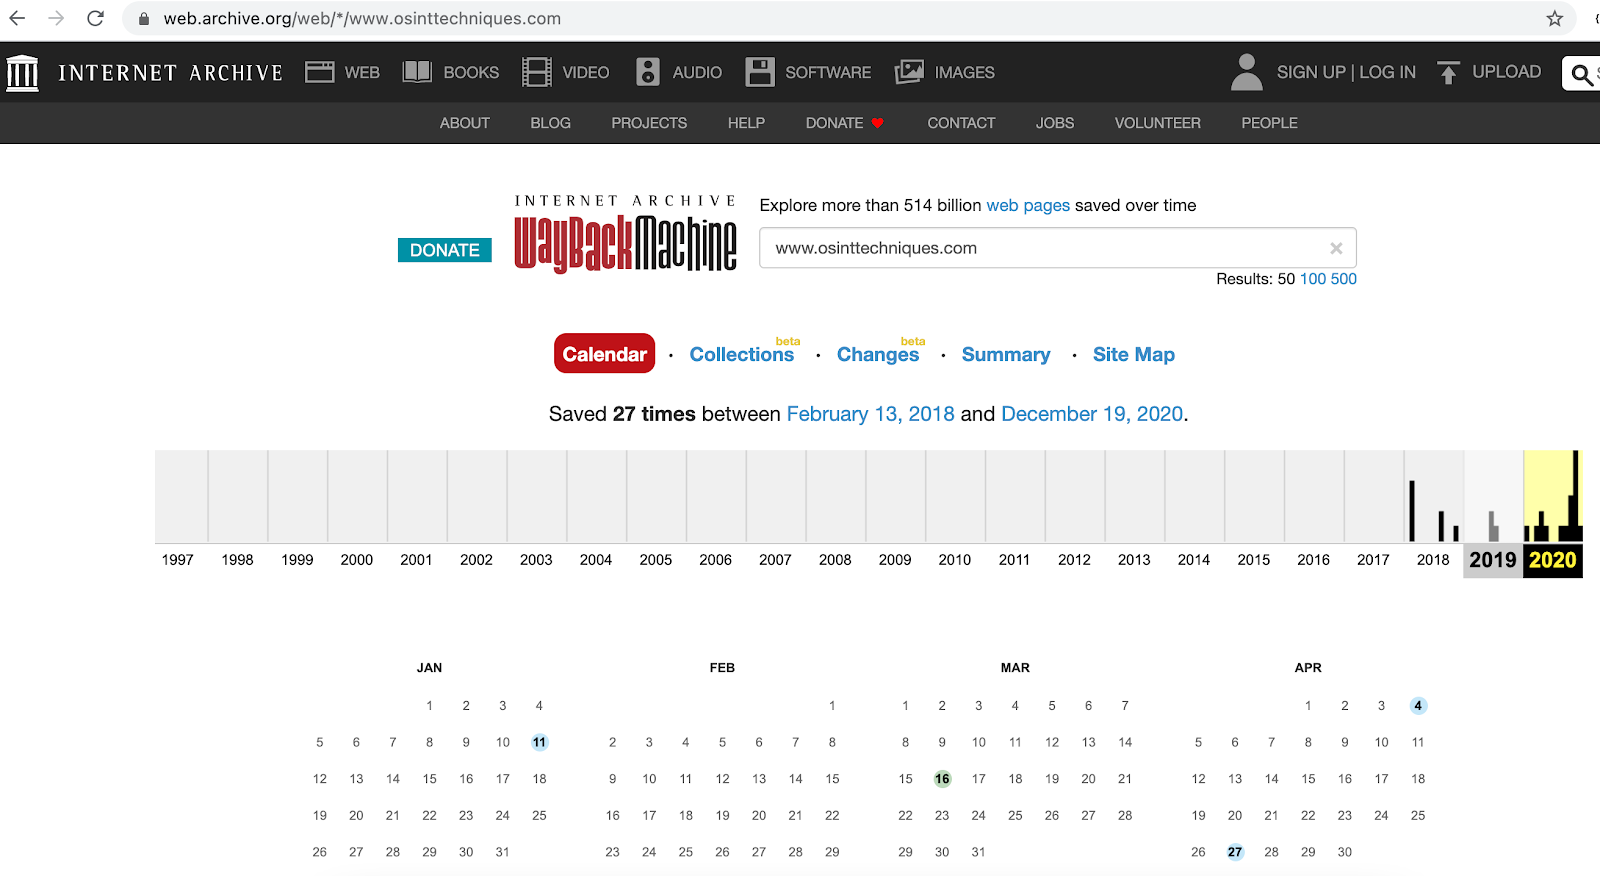Click the 2018 capture histogram bar

[1412, 511]
